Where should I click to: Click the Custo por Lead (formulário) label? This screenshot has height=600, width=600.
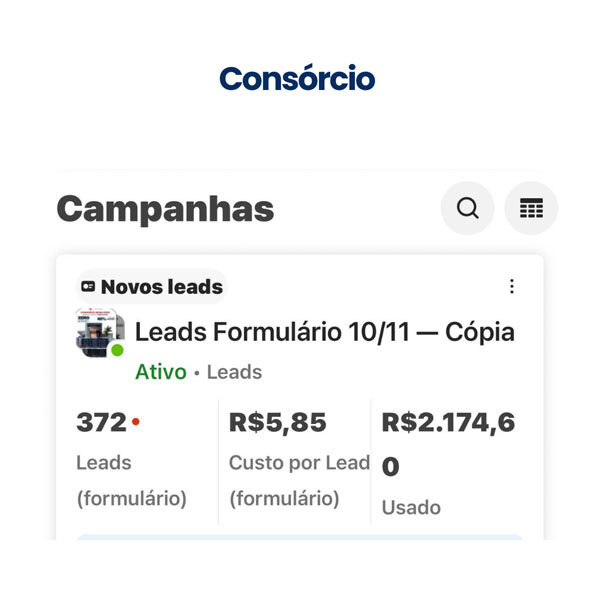(x=299, y=480)
